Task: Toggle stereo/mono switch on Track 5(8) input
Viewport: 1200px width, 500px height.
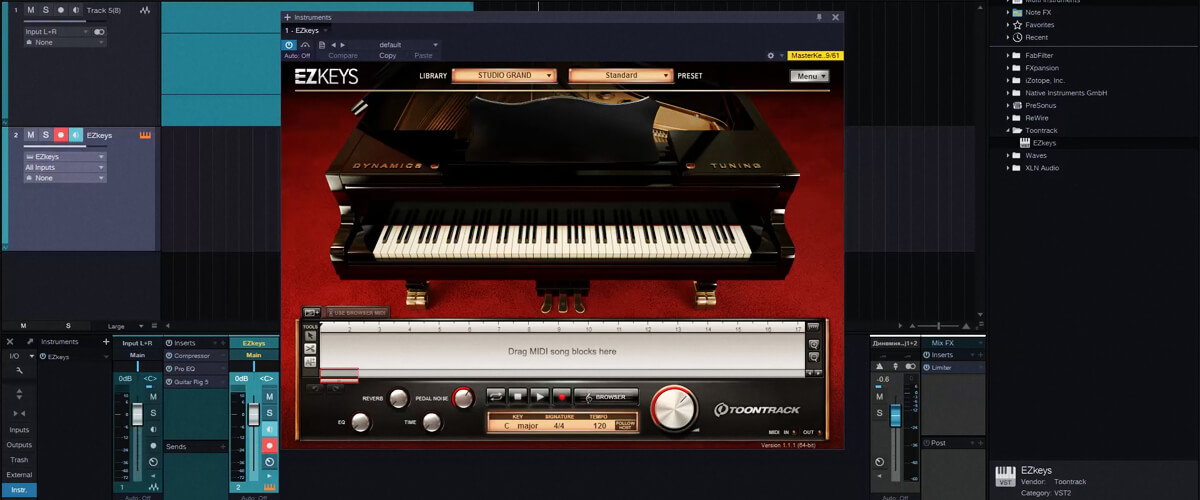Action: (99, 31)
